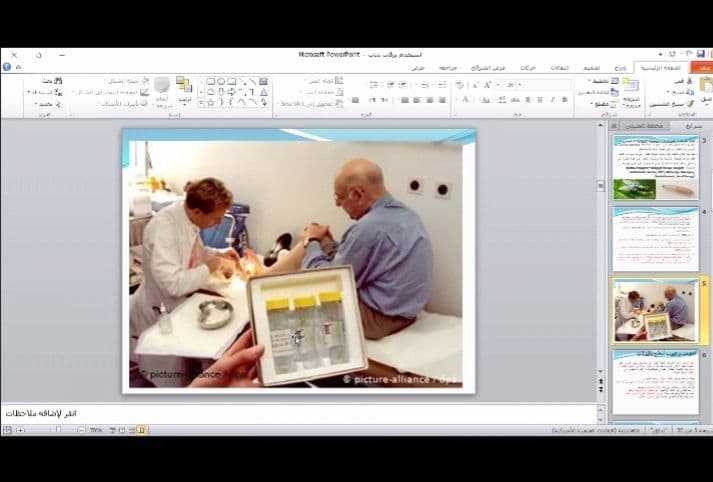
Task: Select slide 6 thumbnail in slide panel
Action: point(655,383)
